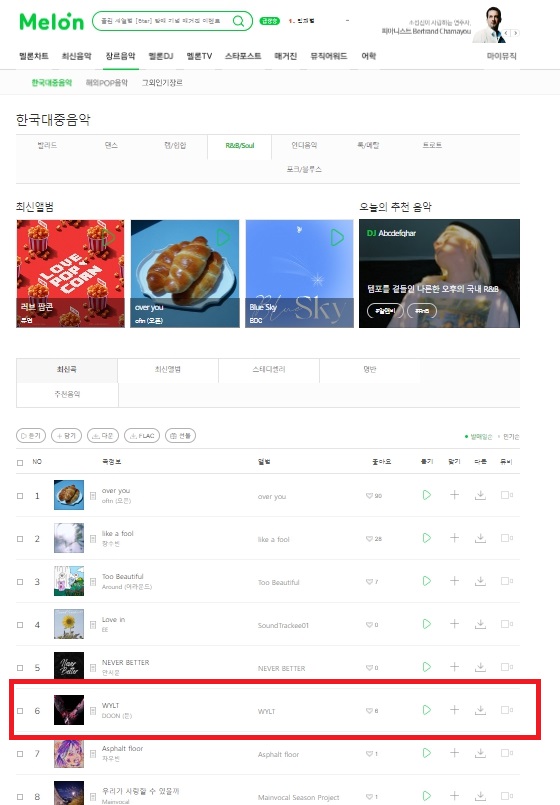Open the 멜론차트 menu item
This screenshot has height=805, width=560.
click(34, 56)
